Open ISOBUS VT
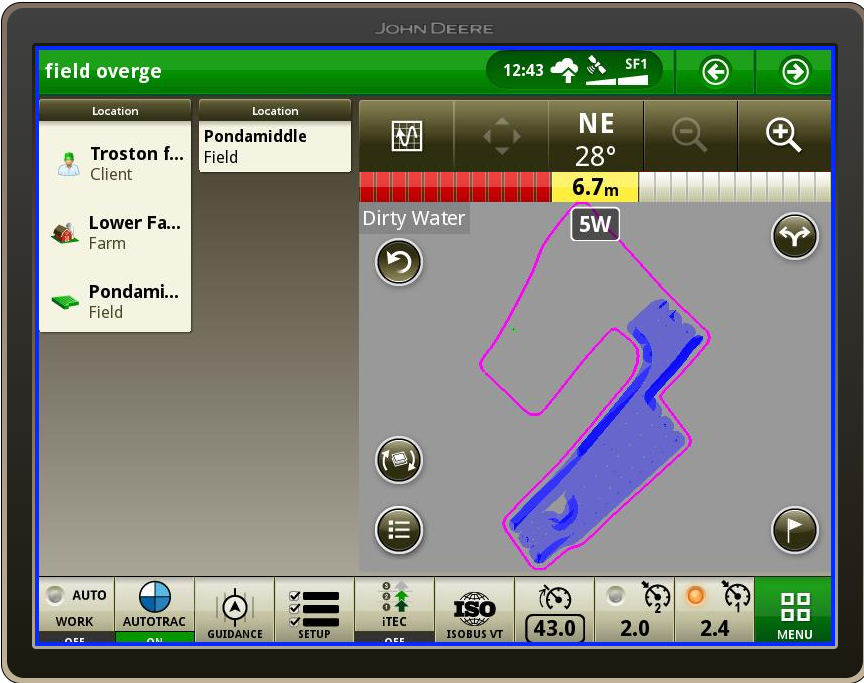This screenshot has width=864, height=683. [474, 610]
